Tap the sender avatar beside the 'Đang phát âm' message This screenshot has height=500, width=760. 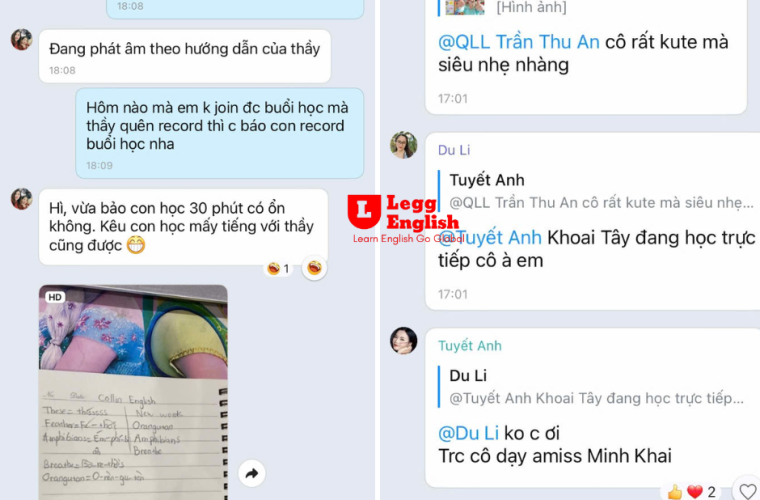[22, 40]
